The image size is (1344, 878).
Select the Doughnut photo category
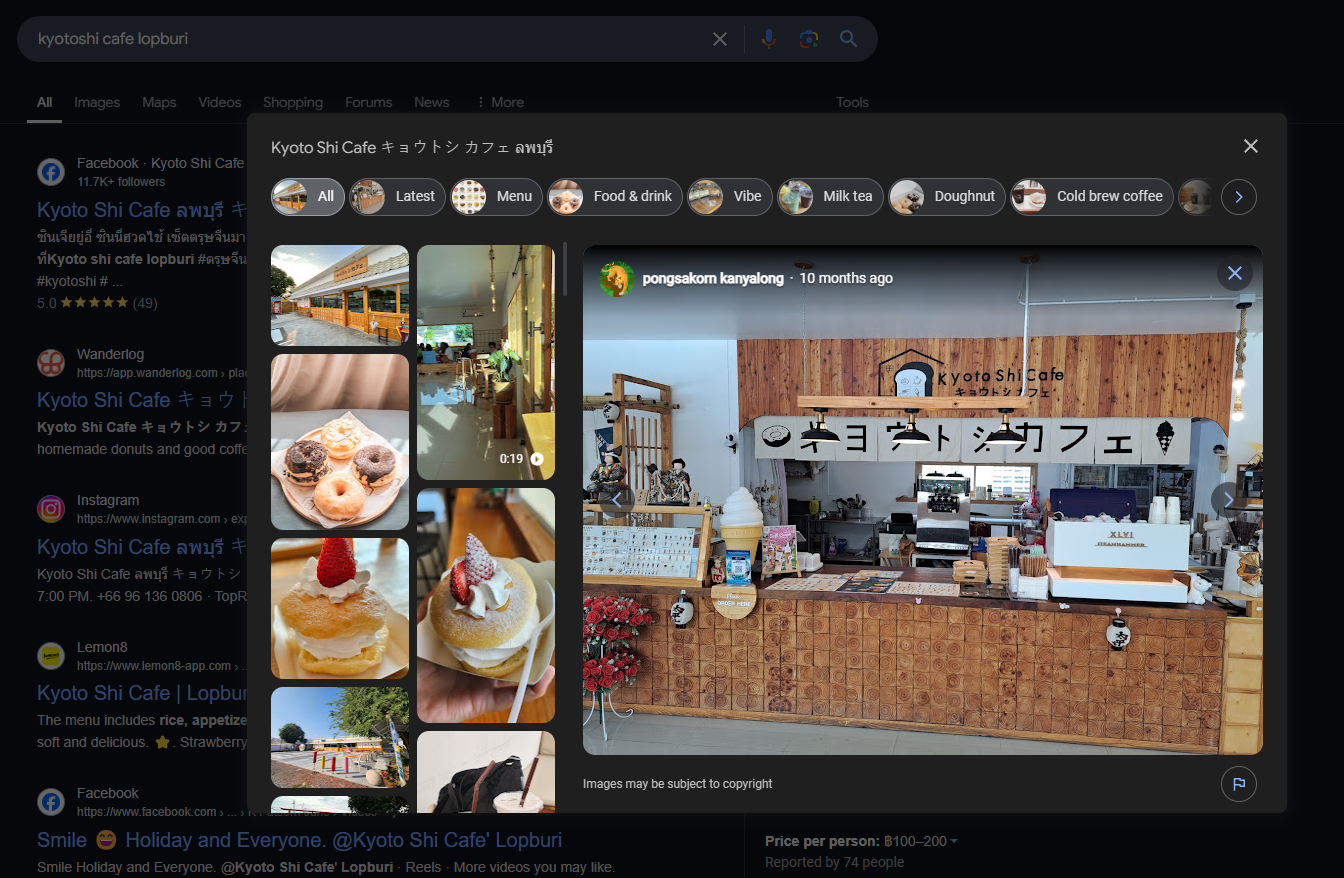[946, 197]
